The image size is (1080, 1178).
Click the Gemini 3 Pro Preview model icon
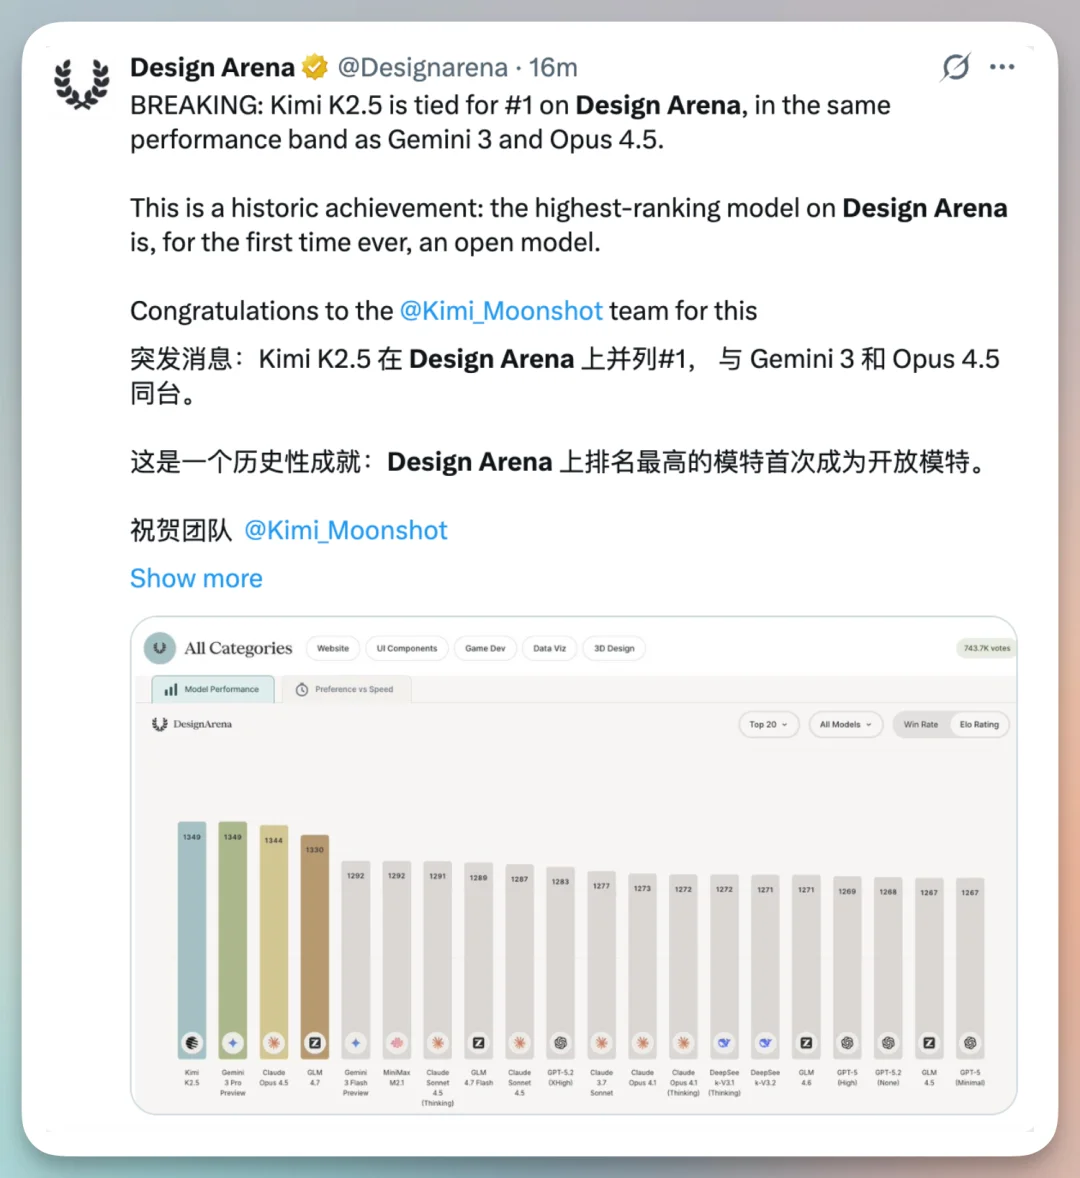click(x=233, y=1043)
